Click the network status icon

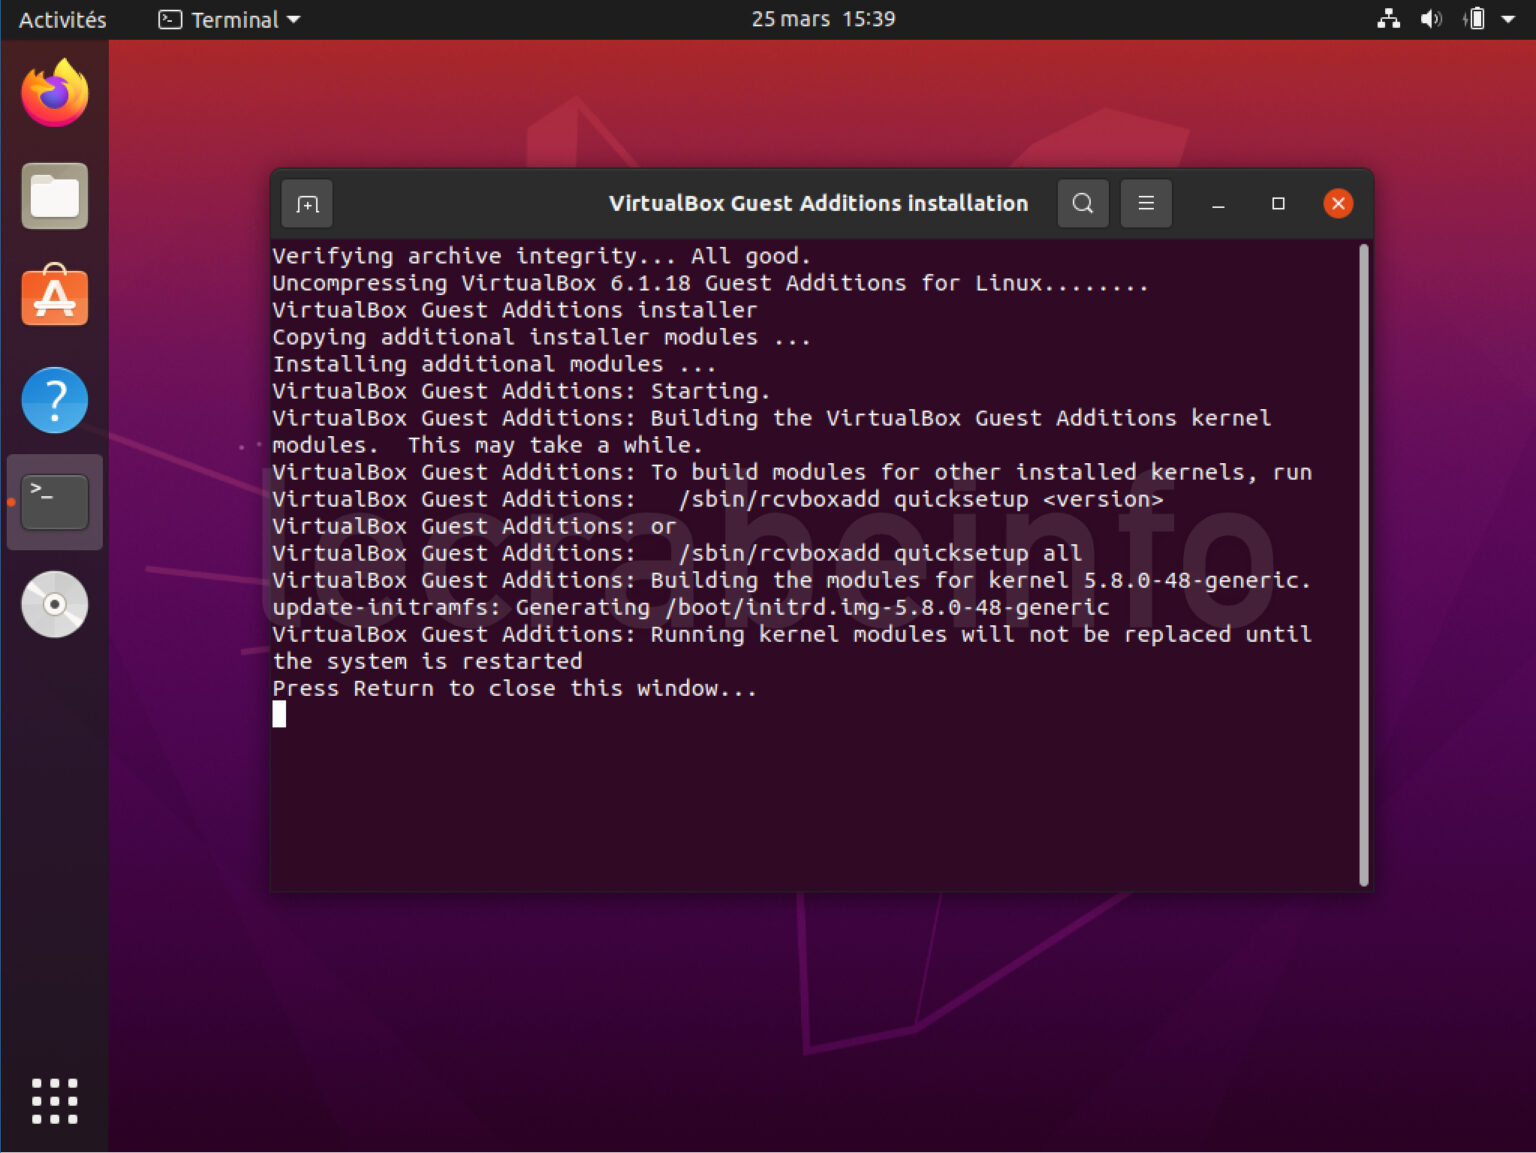click(x=1388, y=19)
